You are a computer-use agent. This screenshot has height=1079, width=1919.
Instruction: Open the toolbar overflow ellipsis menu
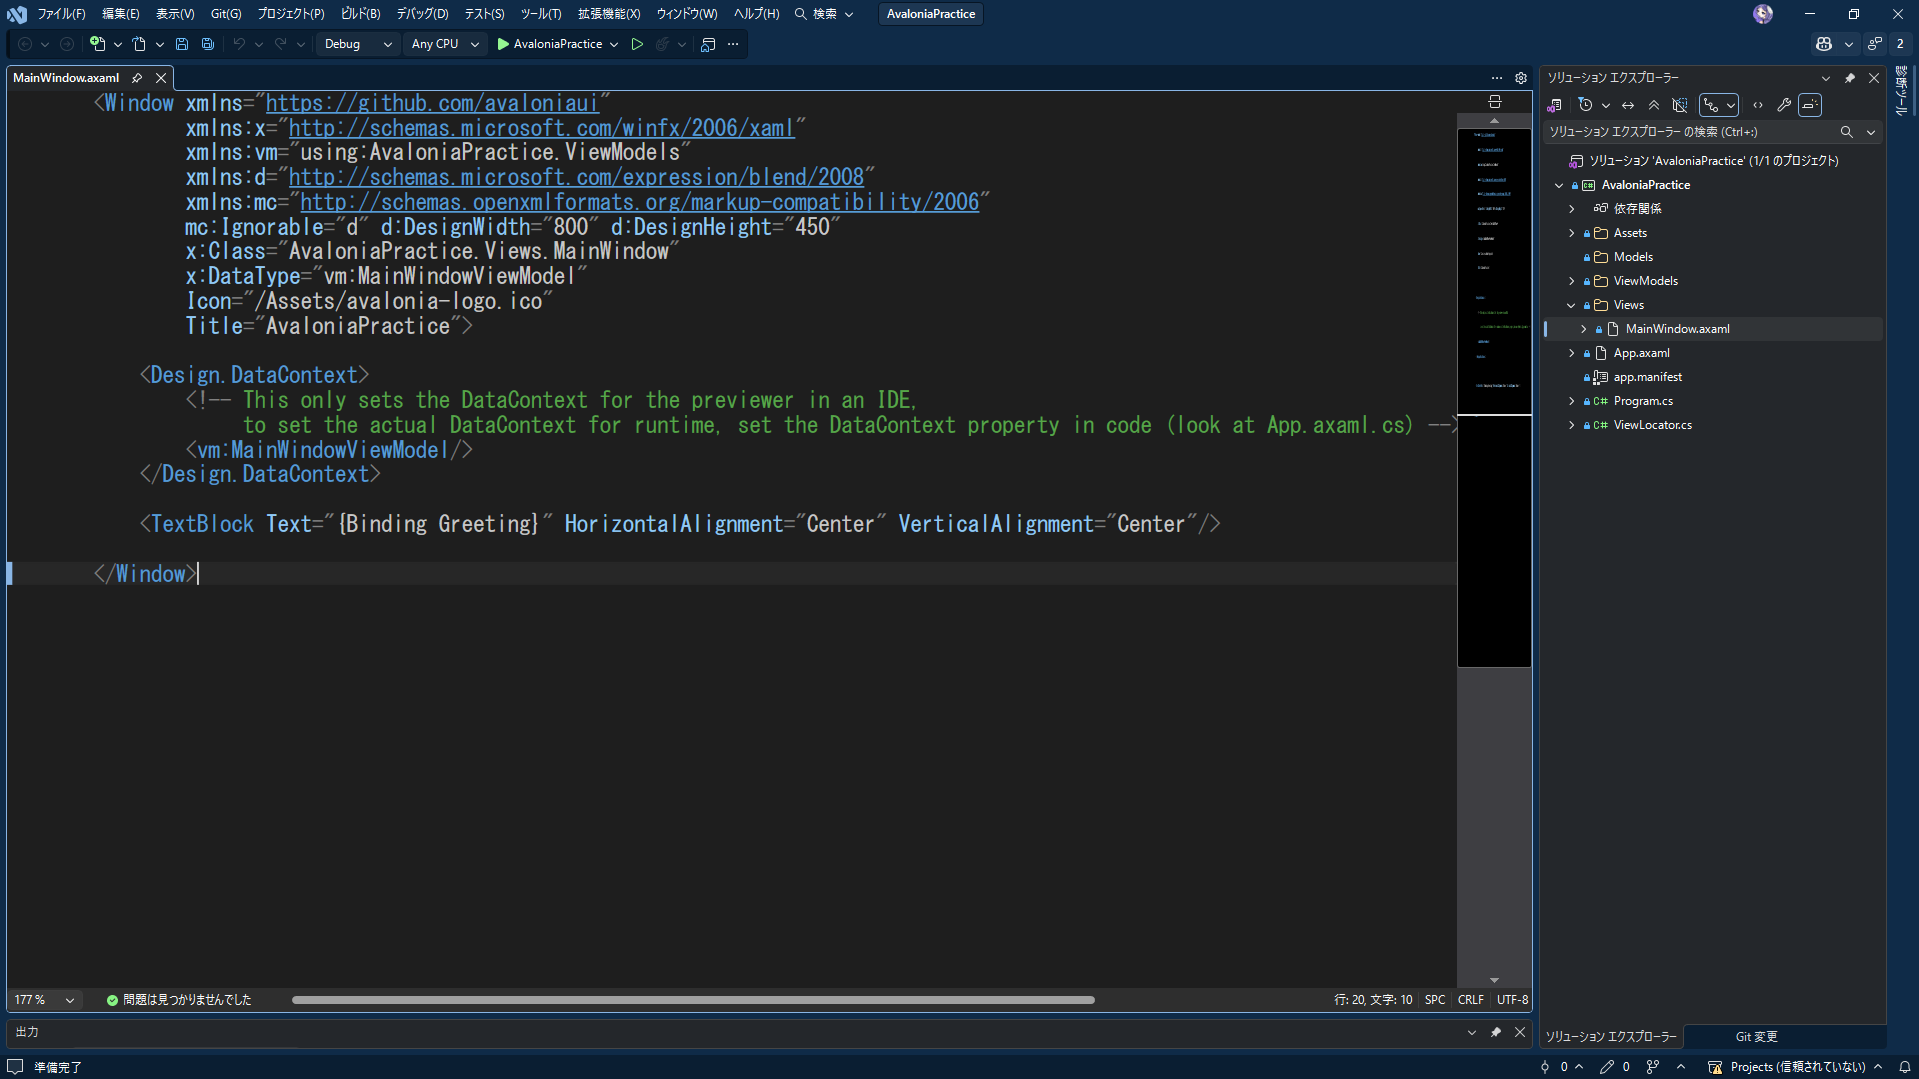click(x=733, y=44)
